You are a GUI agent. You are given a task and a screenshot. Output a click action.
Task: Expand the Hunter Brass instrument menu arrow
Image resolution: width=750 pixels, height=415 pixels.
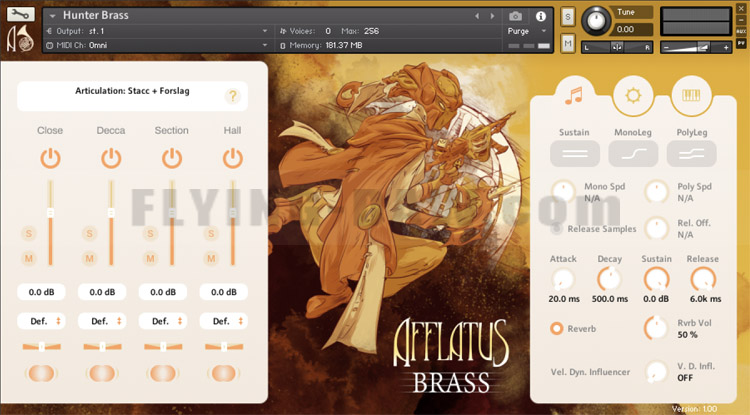pyautogui.click(x=53, y=16)
